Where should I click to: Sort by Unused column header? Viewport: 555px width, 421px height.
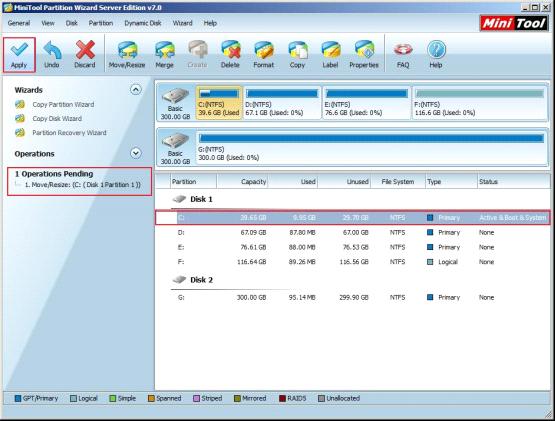click(x=344, y=182)
